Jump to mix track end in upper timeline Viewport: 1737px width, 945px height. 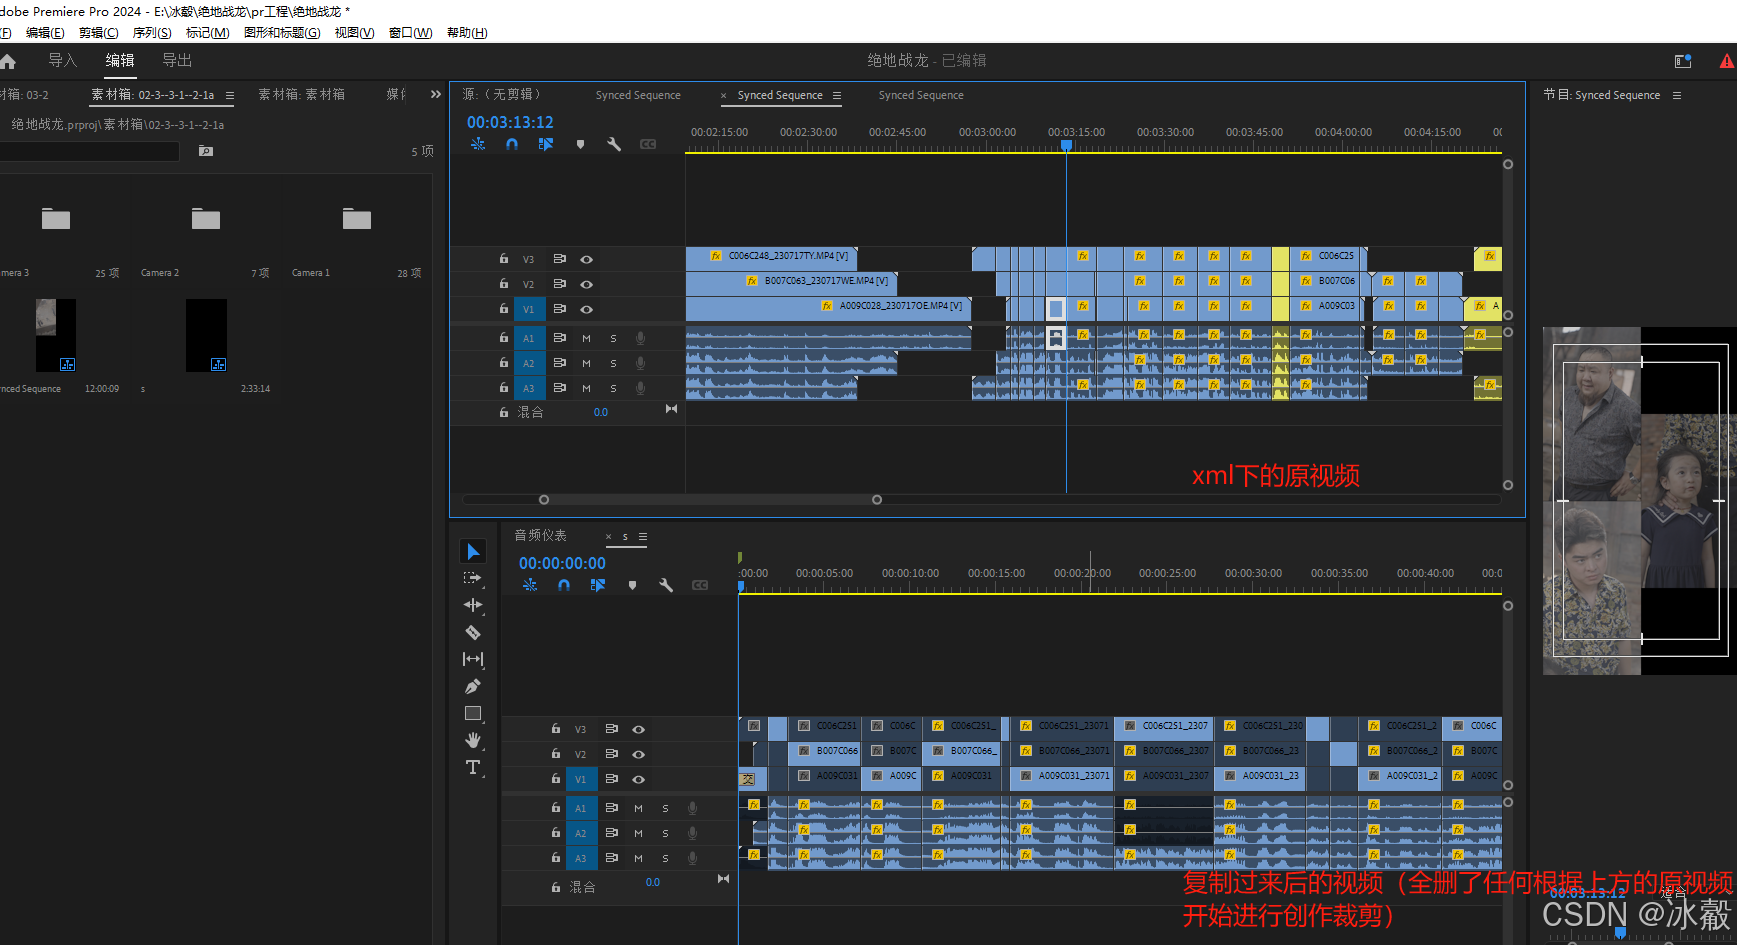tap(671, 409)
